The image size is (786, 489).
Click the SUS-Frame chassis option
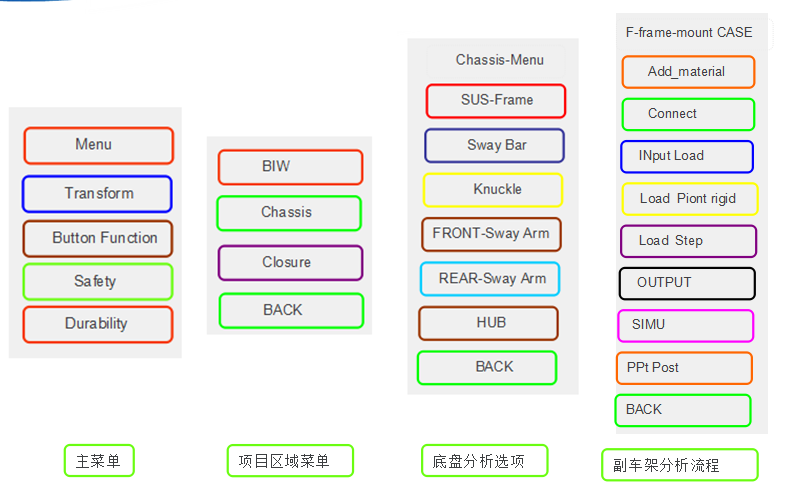(496, 100)
